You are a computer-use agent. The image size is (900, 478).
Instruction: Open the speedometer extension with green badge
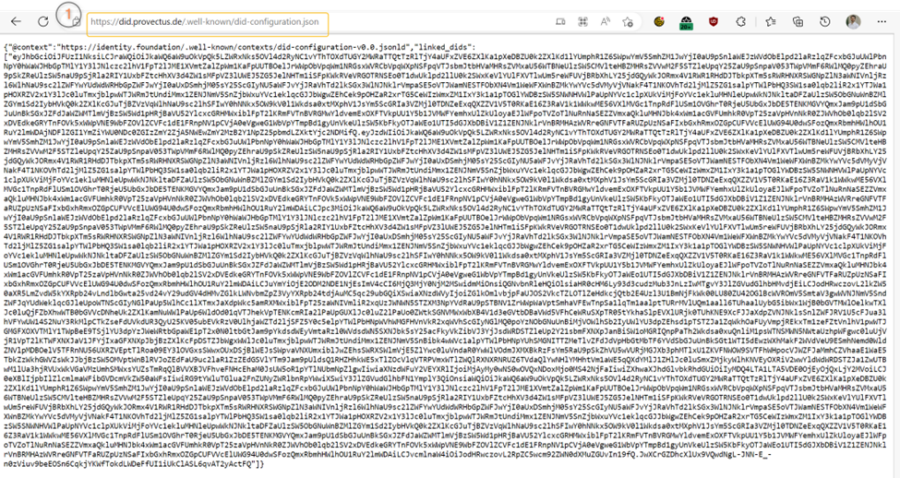[x=685, y=21]
